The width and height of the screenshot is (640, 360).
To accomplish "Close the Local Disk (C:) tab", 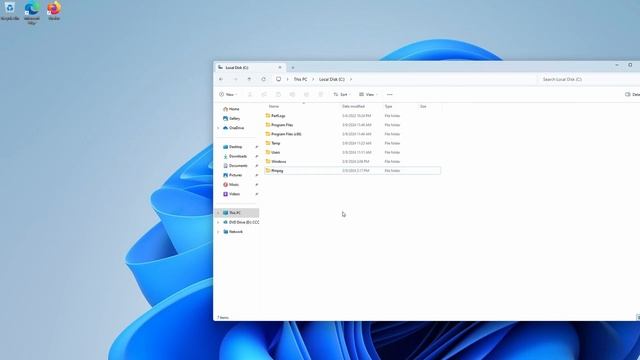I will (280, 67).
